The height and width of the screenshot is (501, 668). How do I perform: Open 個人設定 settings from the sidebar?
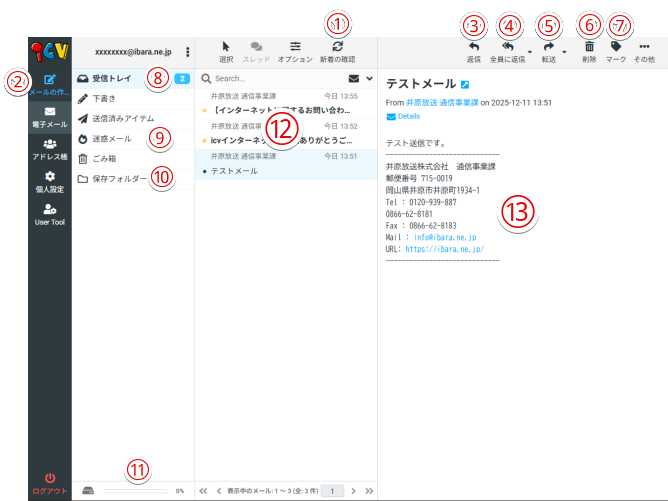click(x=50, y=181)
